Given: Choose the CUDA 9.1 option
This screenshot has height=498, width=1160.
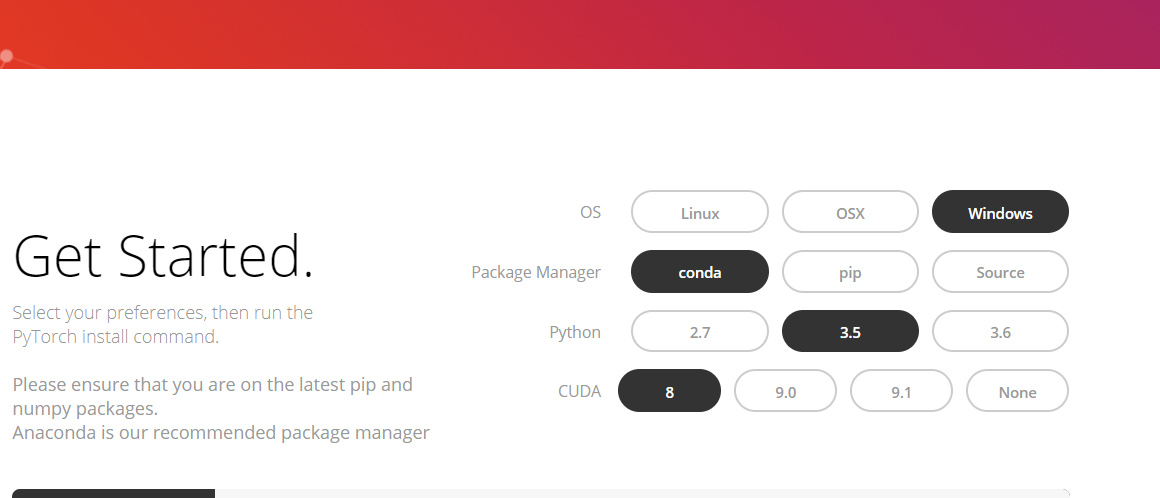Looking at the screenshot, I should [901, 391].
